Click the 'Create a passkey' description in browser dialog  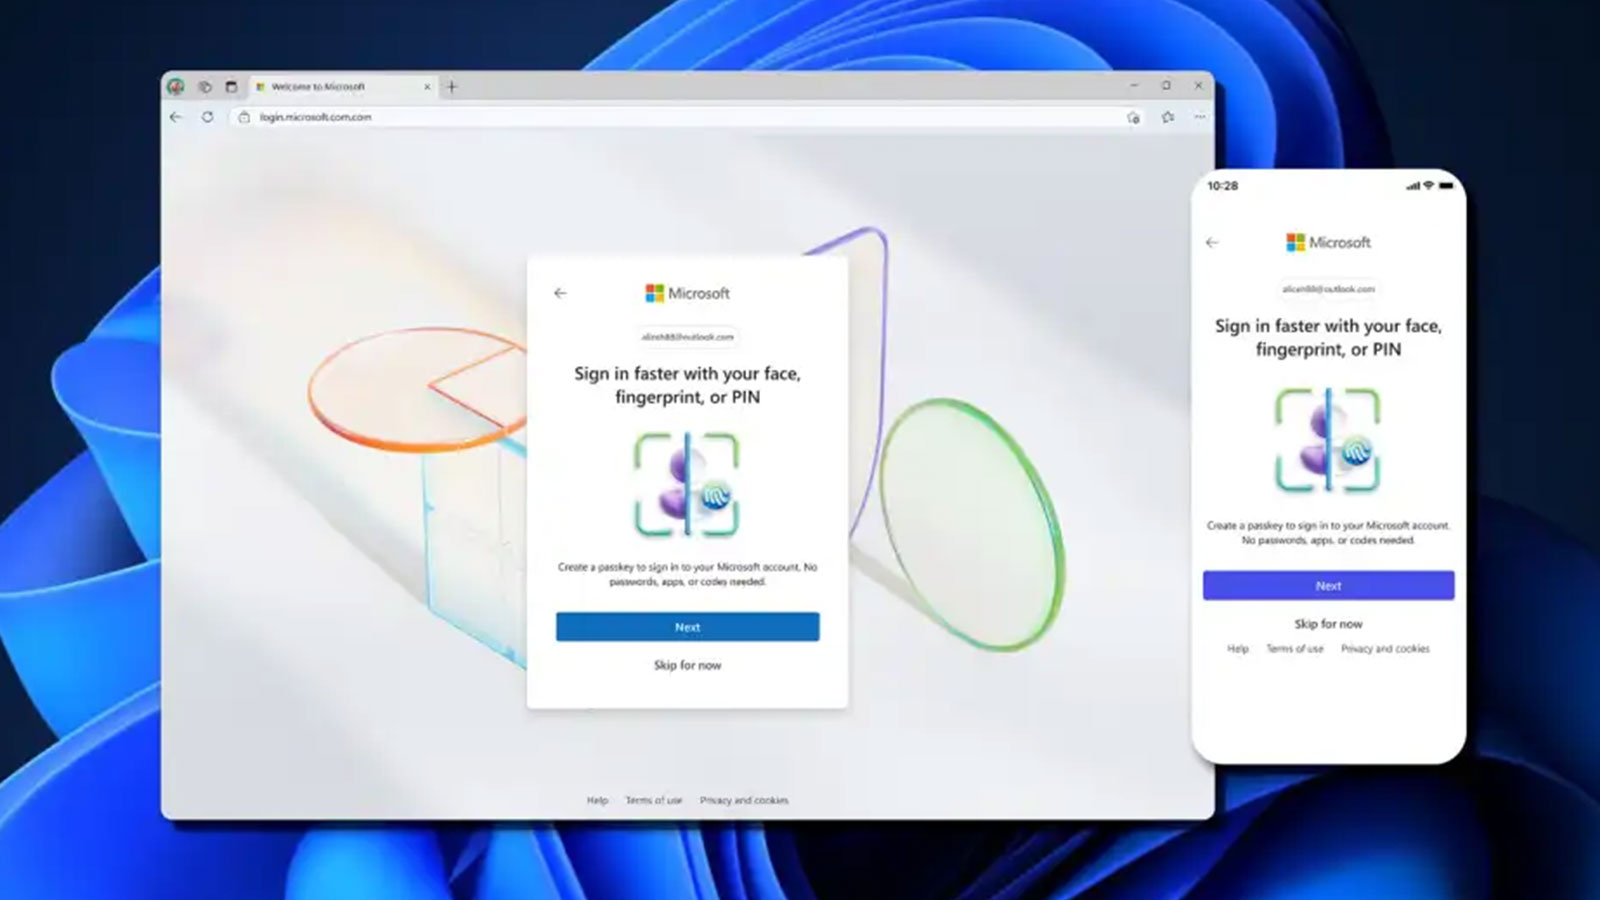tap(688, 574)
